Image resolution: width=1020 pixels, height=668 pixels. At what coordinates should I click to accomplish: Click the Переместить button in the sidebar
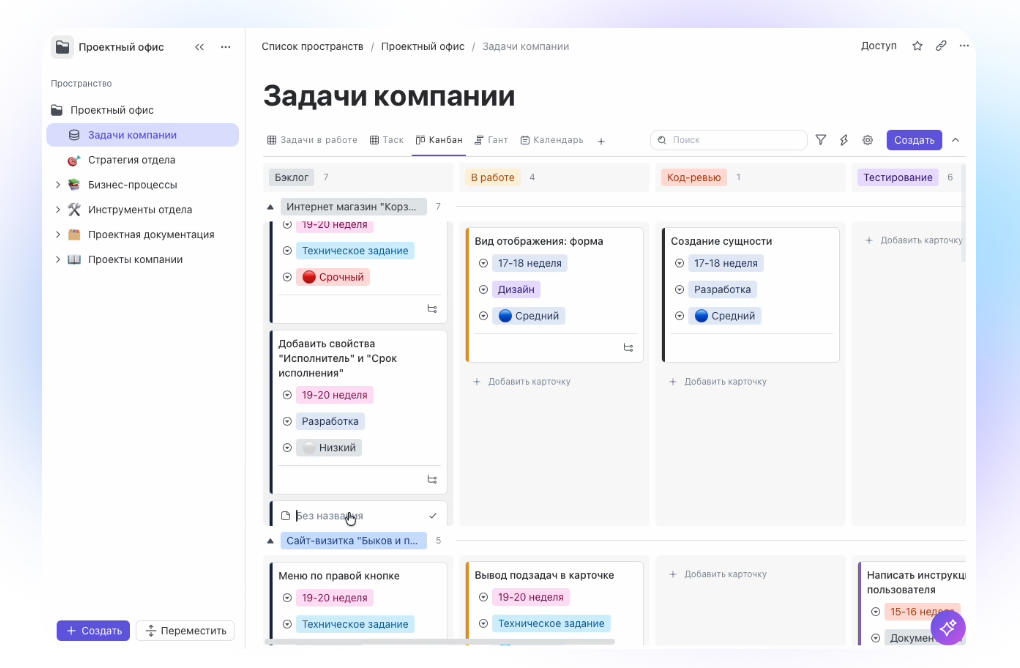[x=185, y=631]
